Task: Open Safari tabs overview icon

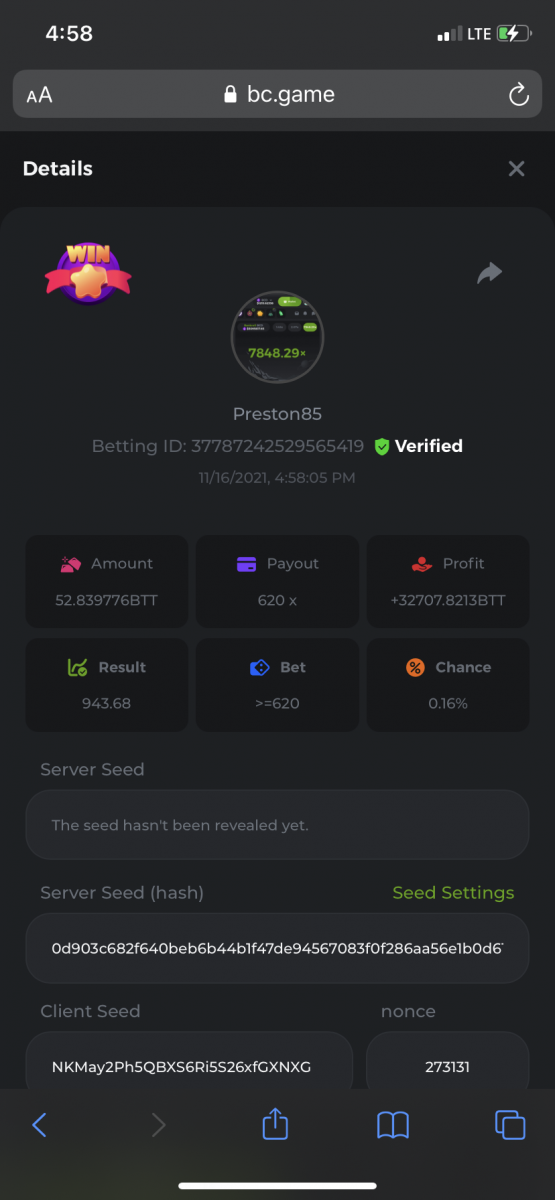Action: [x=510, y=1125]
